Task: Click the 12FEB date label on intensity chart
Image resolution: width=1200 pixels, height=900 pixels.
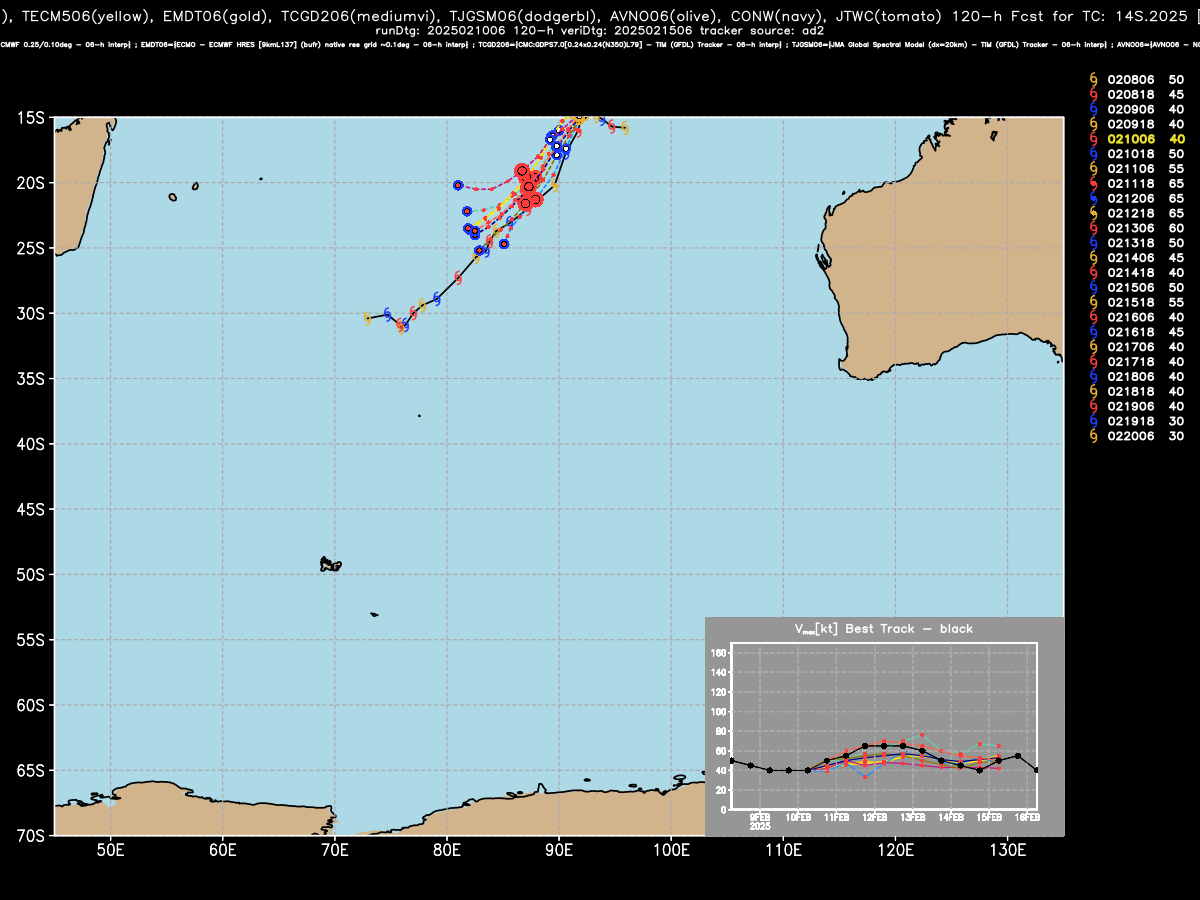Action: pos(875,817)
